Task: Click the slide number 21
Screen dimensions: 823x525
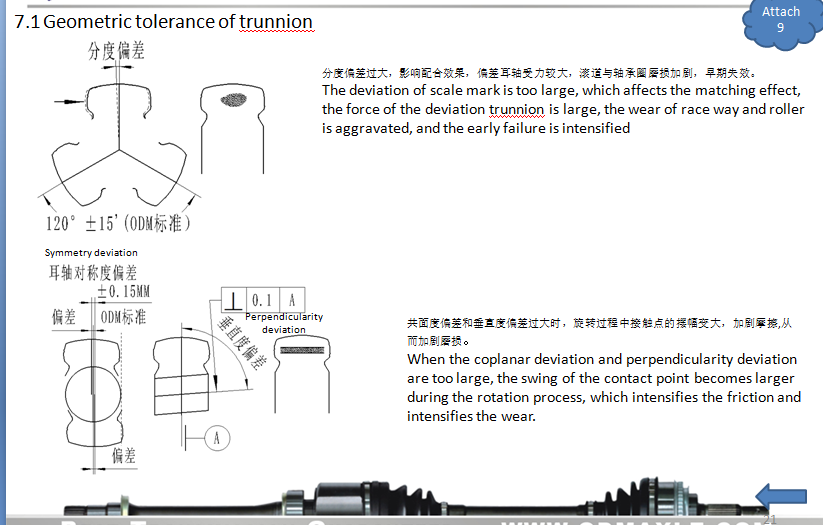Action: pos(769,519)
